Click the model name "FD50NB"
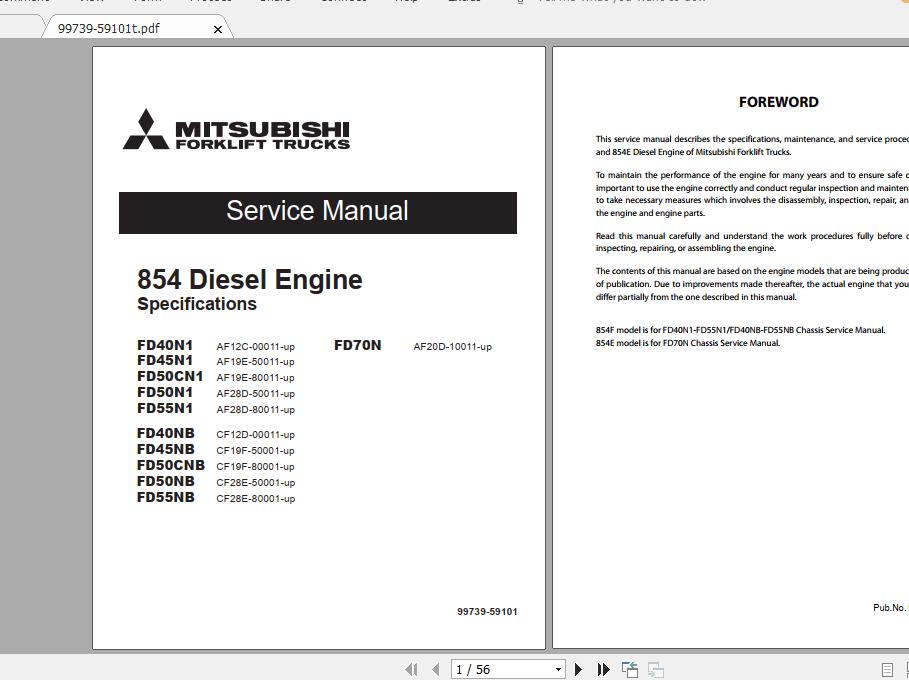Viewport: 909px width, 680px height. pos(166,481)
